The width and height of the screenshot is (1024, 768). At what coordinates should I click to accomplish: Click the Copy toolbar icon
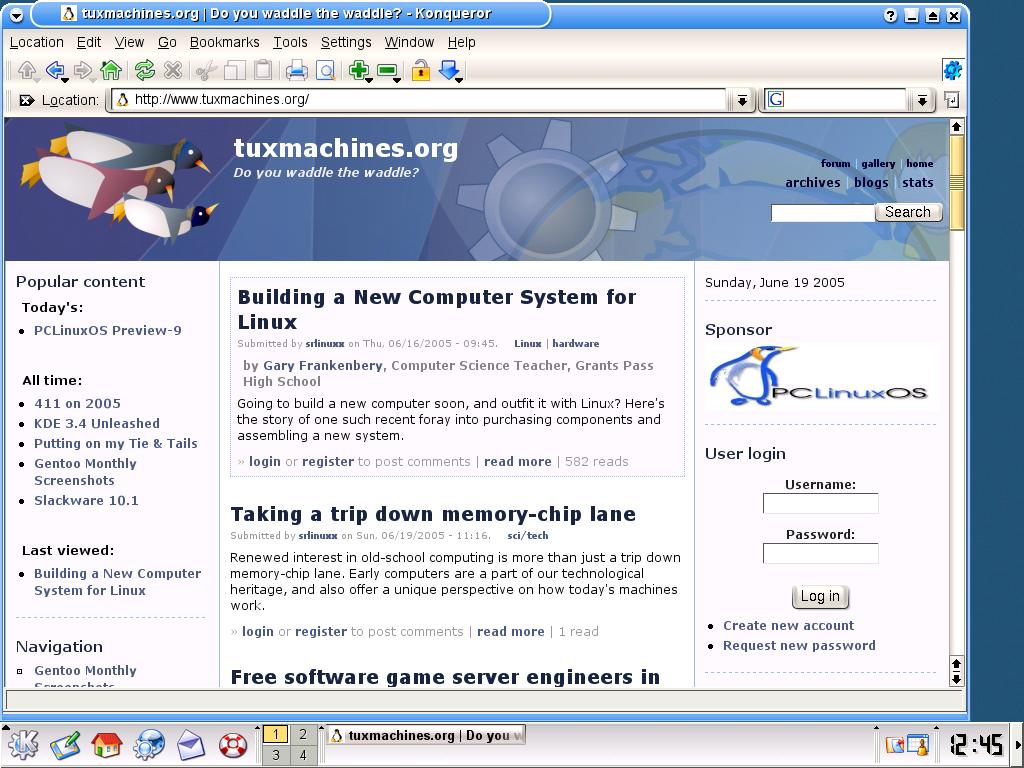coord(234,70)
